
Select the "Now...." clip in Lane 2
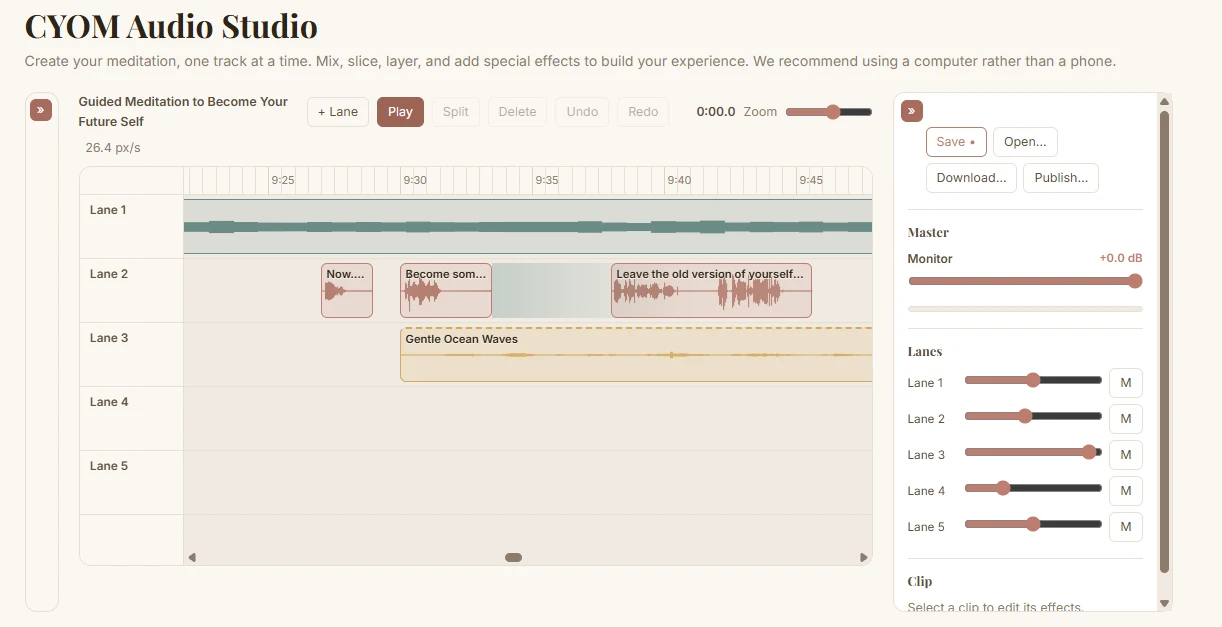pos(347,290)
